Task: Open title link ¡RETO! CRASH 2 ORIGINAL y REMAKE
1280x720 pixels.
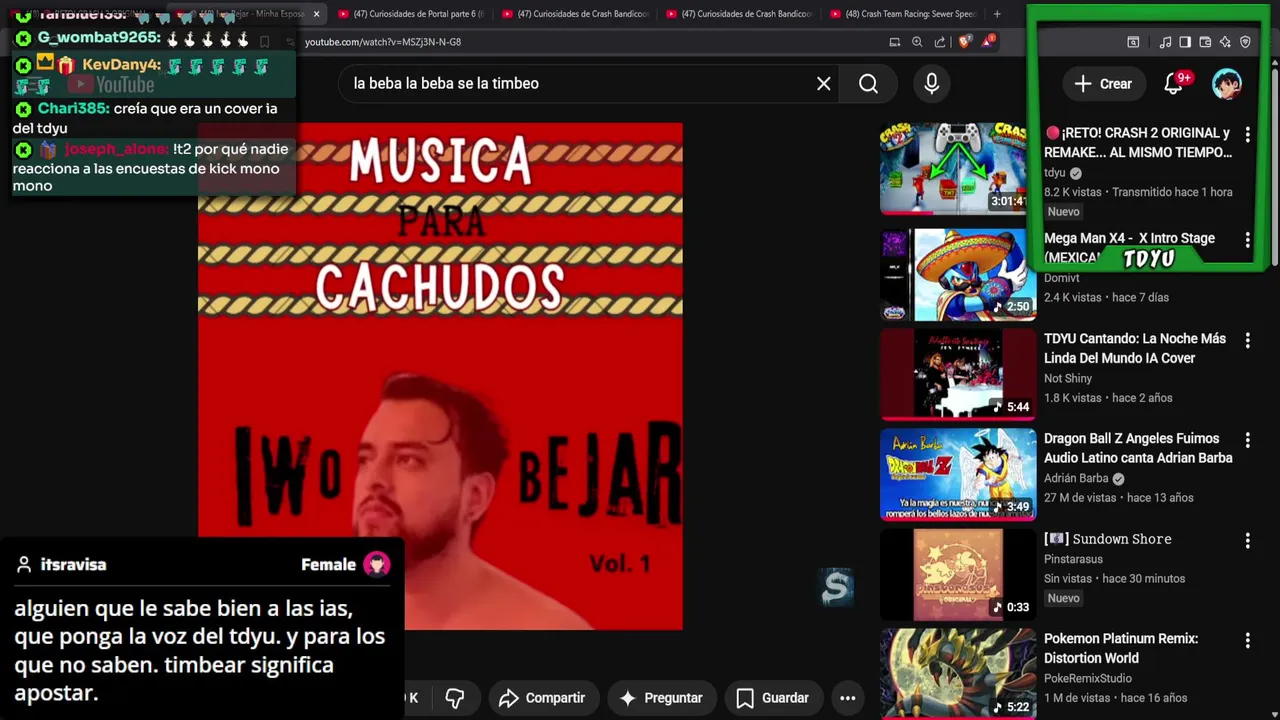Action: click(x=1138, y=143)
